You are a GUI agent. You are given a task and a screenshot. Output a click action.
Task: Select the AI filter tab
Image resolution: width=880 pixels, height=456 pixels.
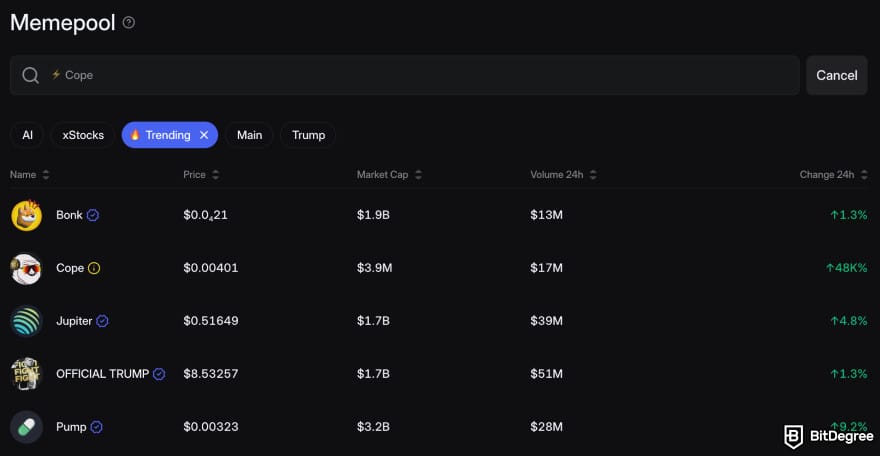[27, 135]
